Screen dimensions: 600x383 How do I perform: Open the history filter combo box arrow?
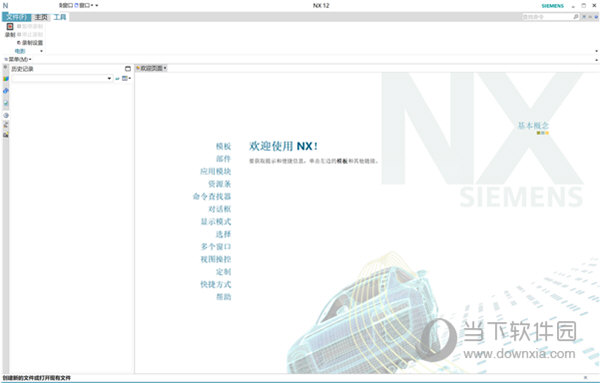click(x=109, y=78)
